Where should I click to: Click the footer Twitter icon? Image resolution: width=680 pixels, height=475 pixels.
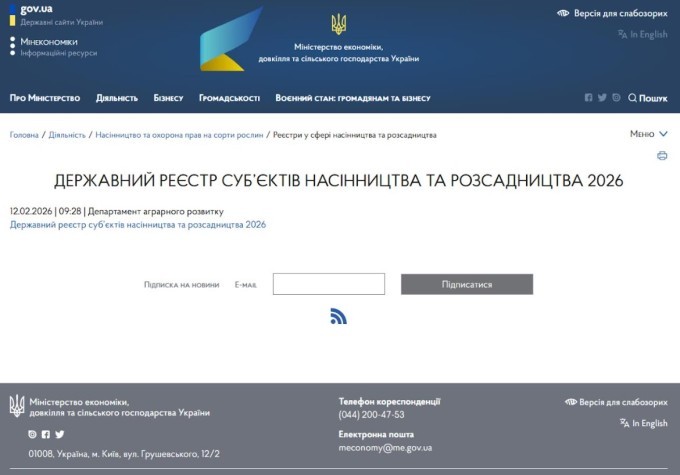60,434
